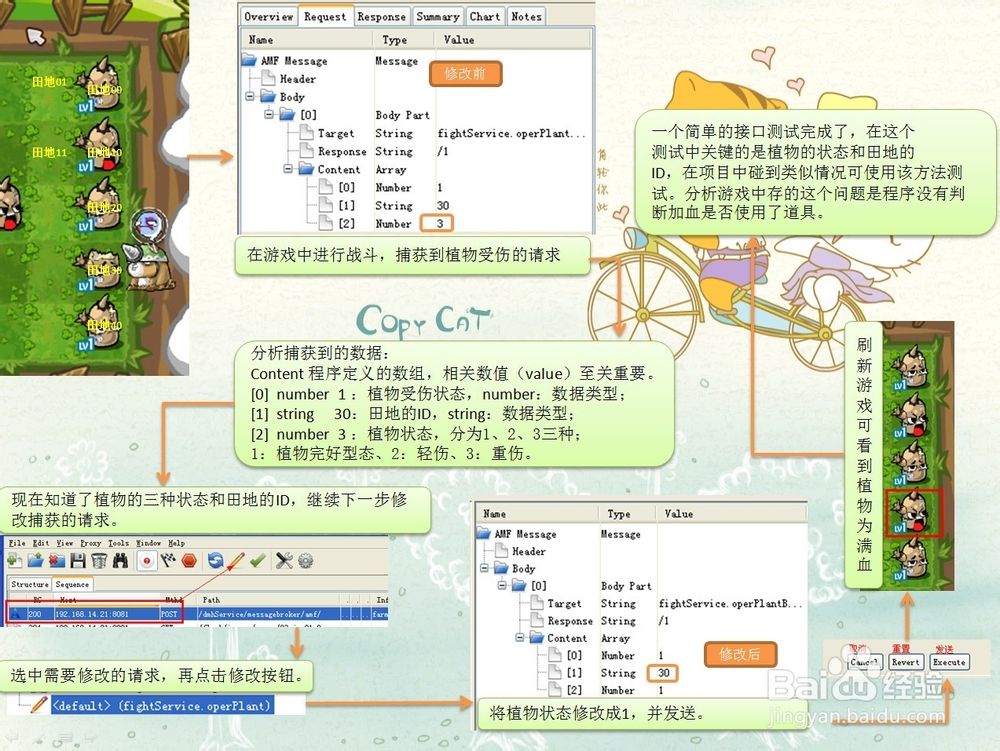Click the Revert button
The height and width of the screenshot is (751, 1000).
[906, 662]
